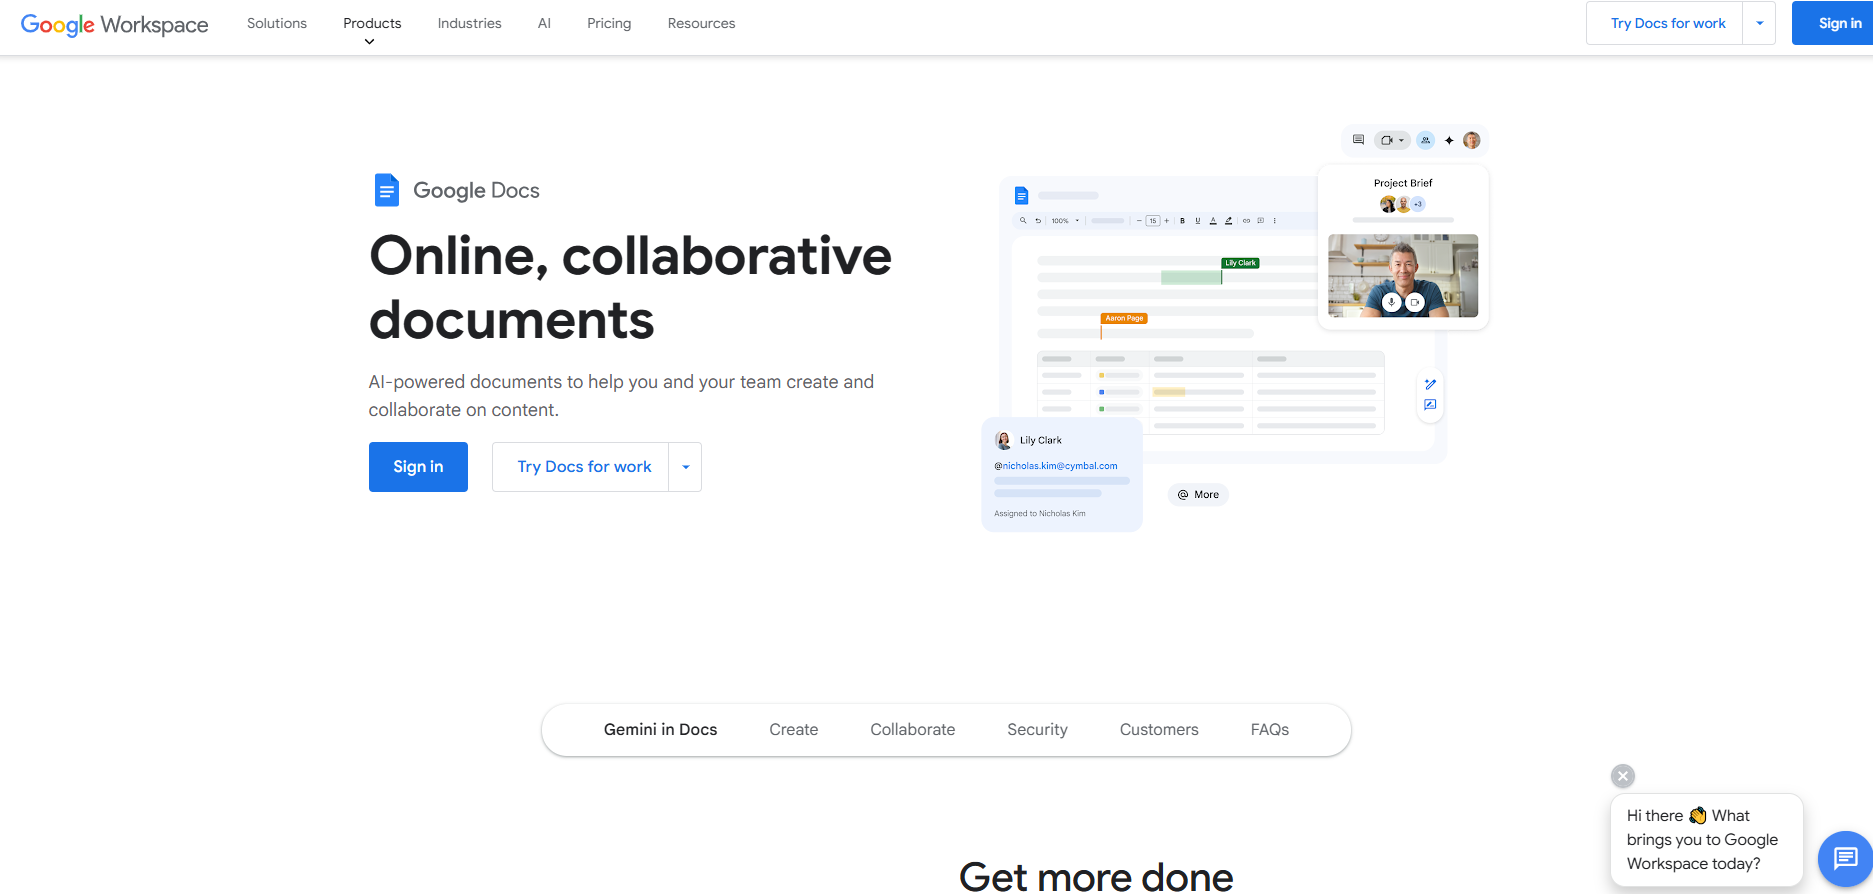The width and height of the screenshot is (1873, 894).
Task: Switch to the Create tab
Action: point(794,730)
